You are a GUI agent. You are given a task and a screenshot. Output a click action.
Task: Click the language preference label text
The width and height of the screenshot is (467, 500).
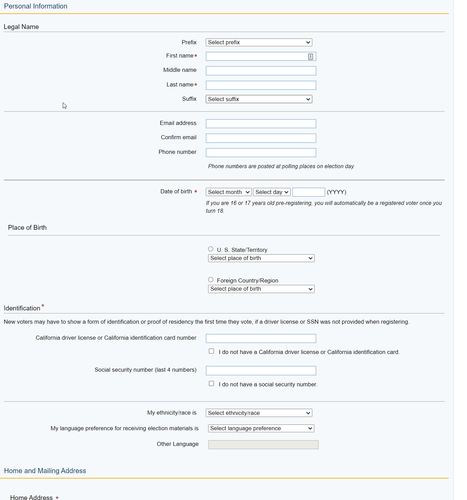(125, 428)
